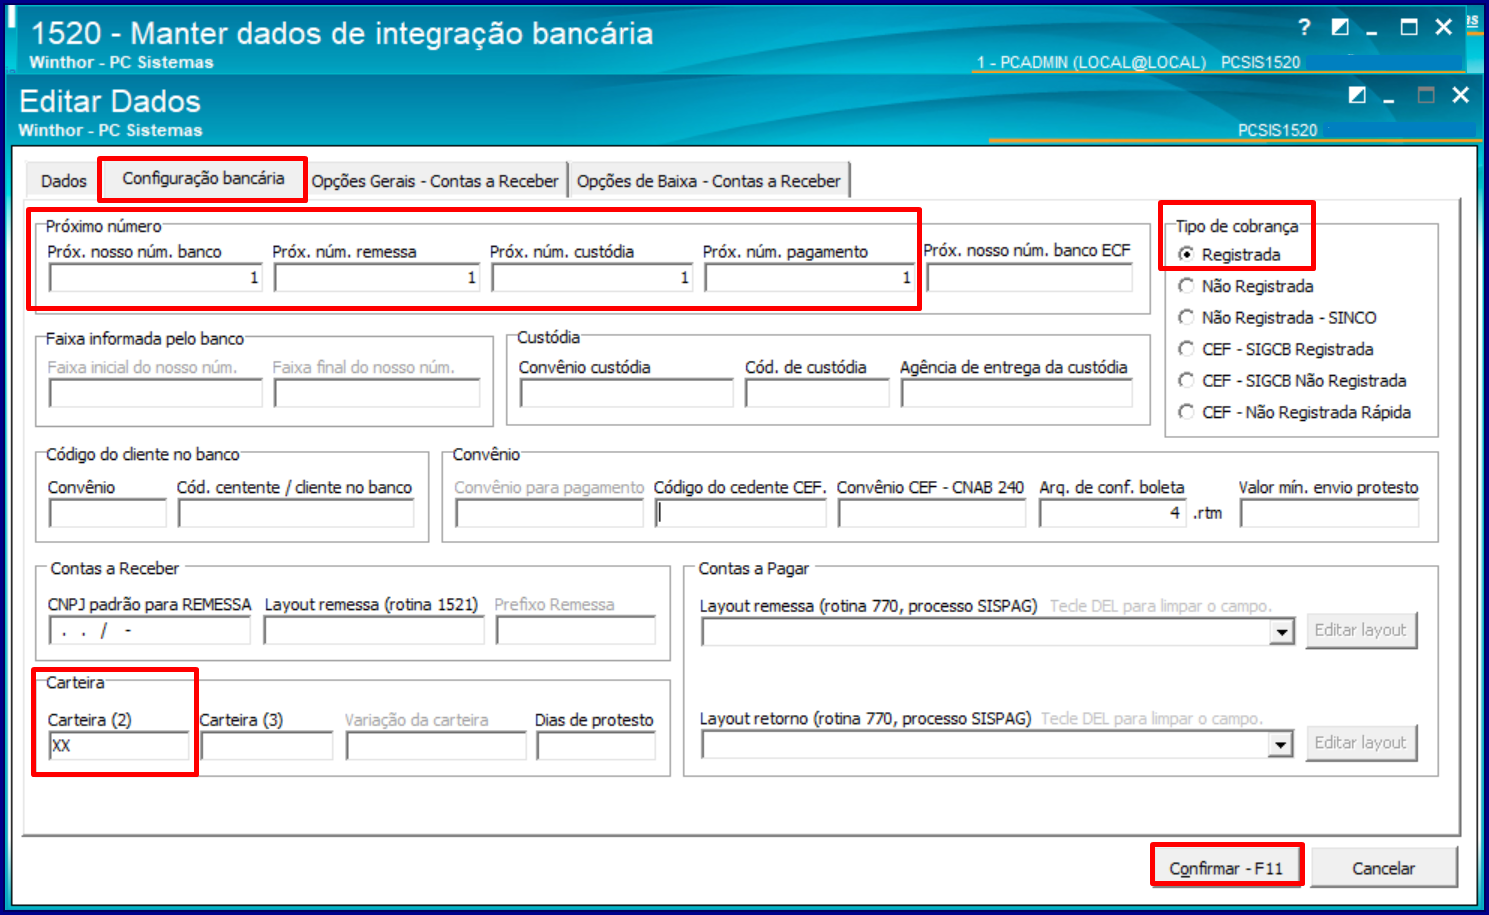Click Convênio para pagamento field

[549, 513]
